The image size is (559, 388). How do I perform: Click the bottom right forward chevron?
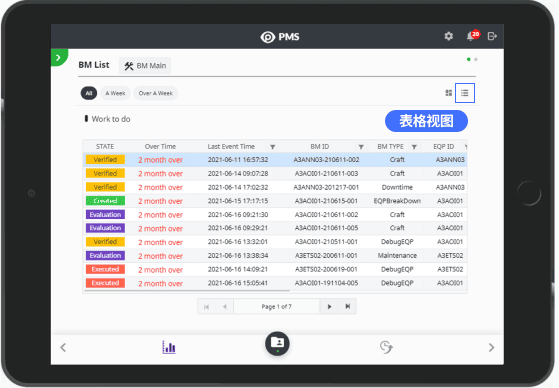click(x=491, y=347)
